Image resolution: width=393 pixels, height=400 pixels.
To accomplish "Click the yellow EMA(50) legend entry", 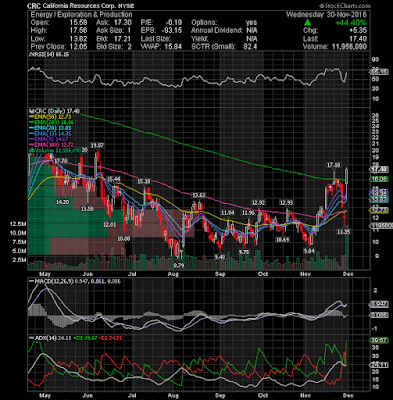I will pos(49,117).
